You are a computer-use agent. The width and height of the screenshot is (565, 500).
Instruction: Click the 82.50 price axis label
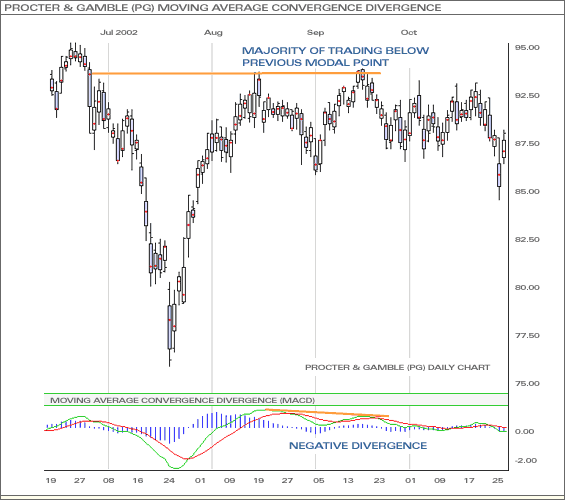pyautogui.click(x=527, y=239)
